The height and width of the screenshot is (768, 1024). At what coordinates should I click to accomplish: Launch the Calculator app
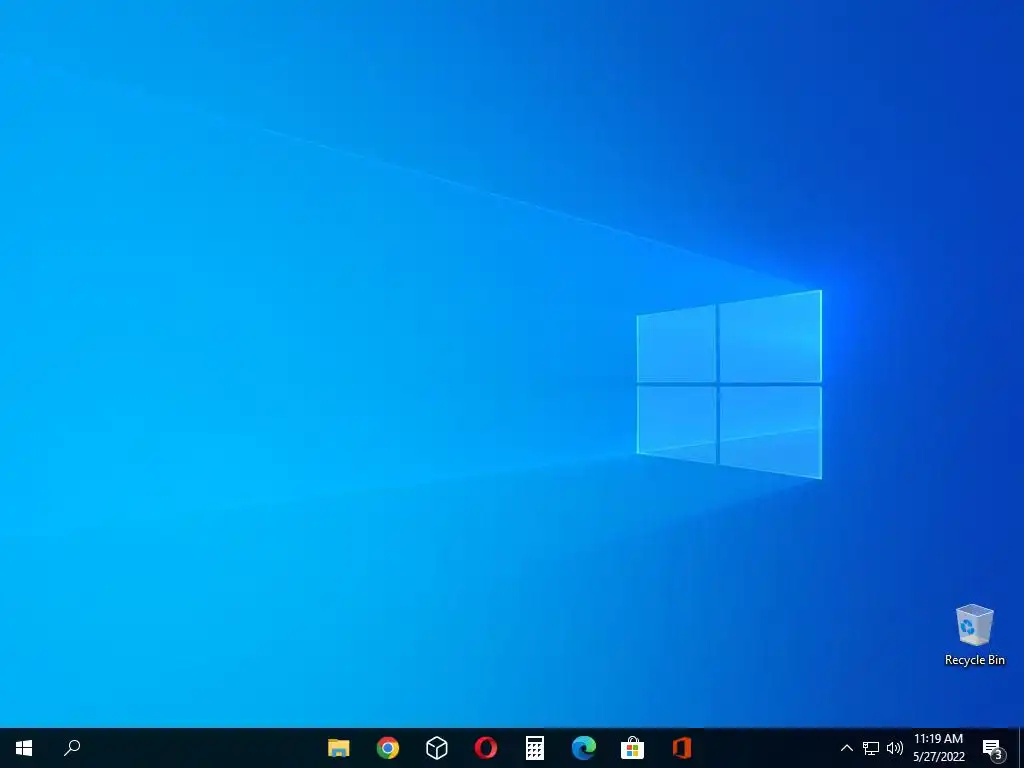tap(535, 748)
